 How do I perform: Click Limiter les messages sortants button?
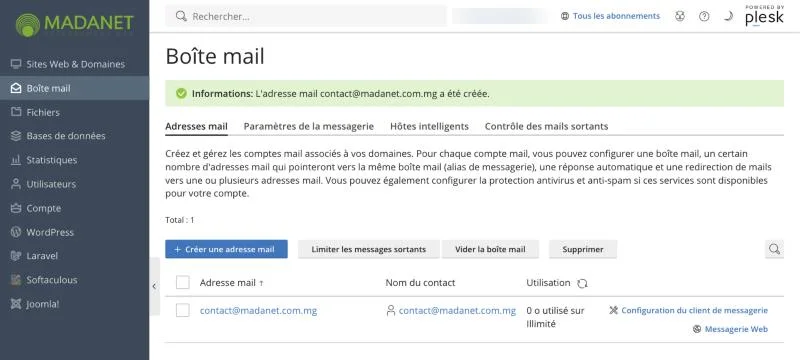tap(368, 249)
